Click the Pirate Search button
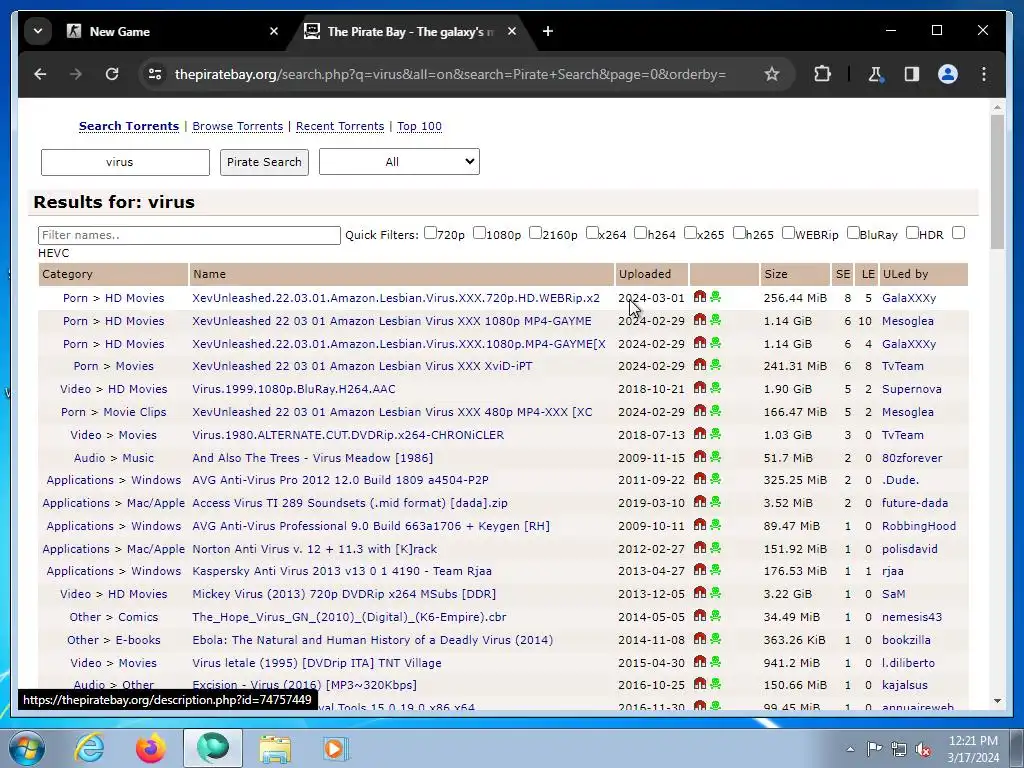 tap(264, 162)
